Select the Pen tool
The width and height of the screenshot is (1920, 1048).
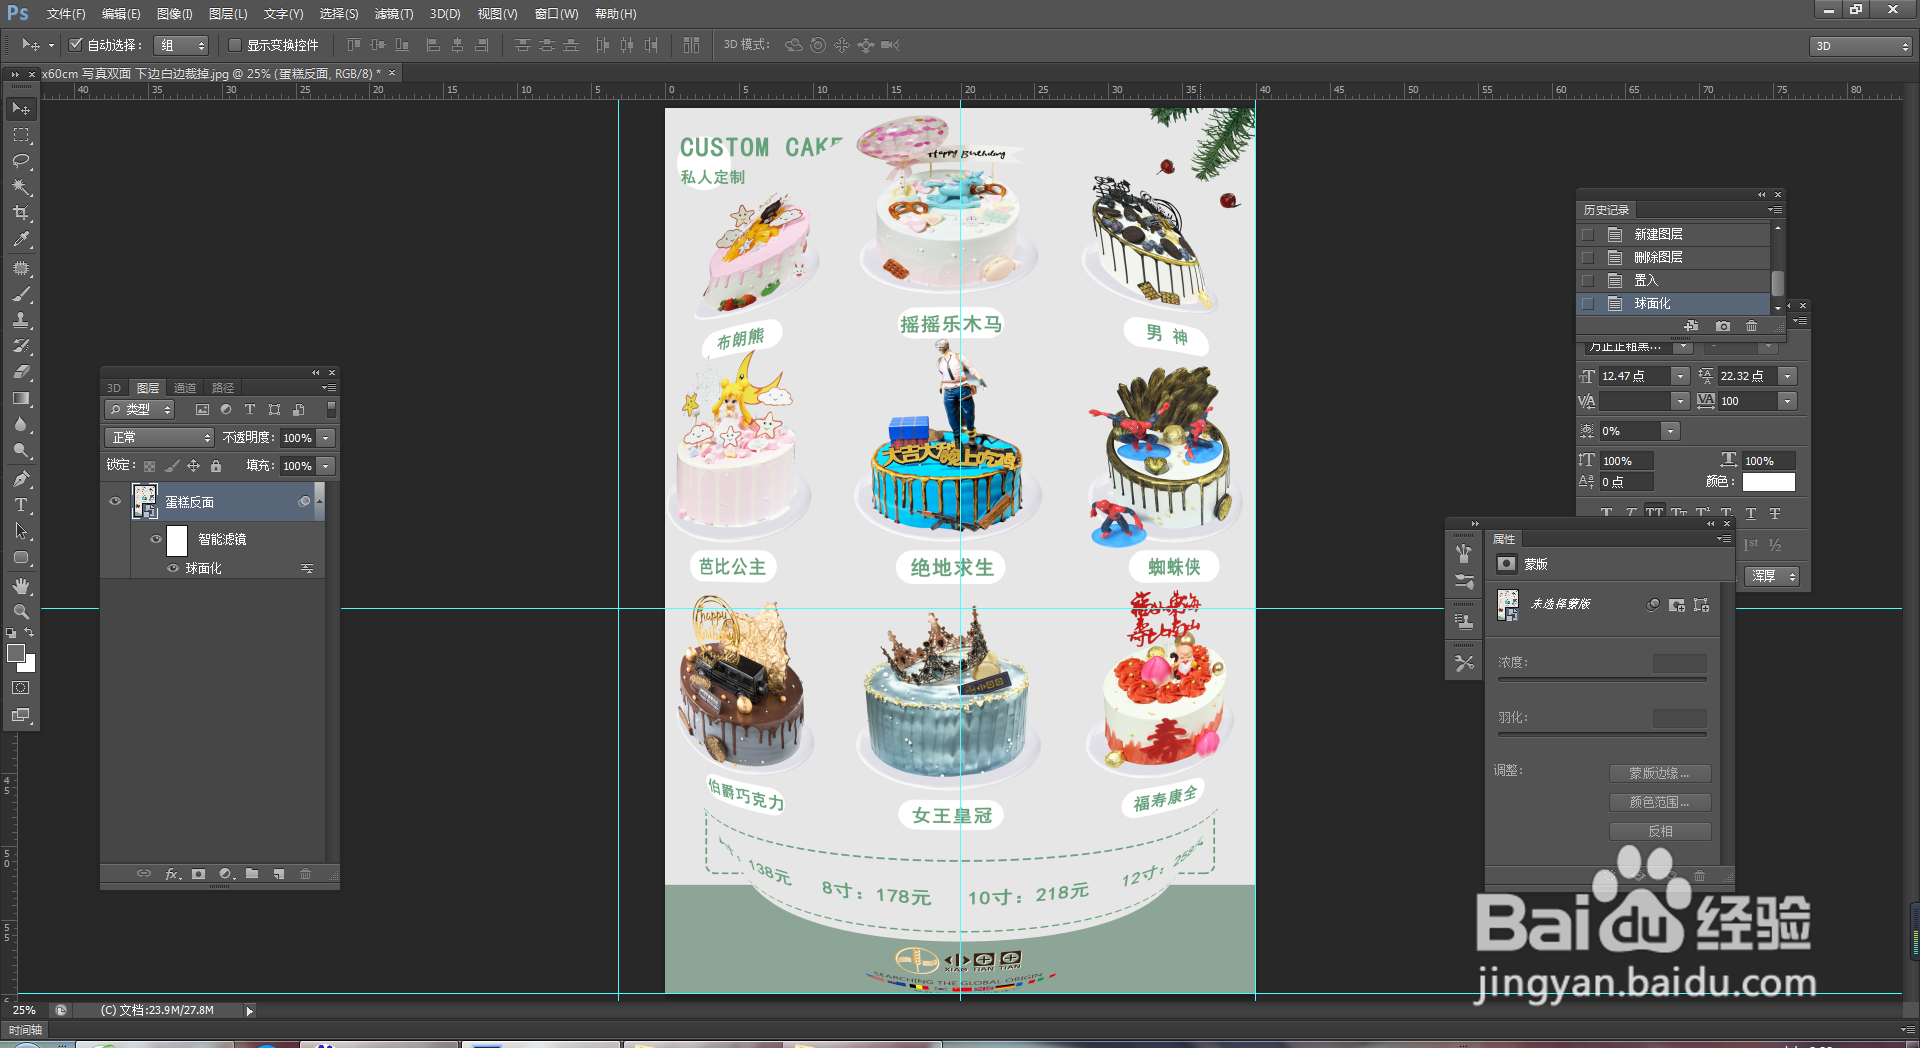pos(21,479)
